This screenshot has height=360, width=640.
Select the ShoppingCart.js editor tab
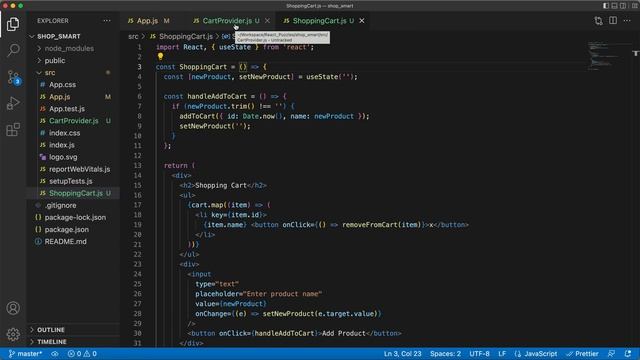320,20
